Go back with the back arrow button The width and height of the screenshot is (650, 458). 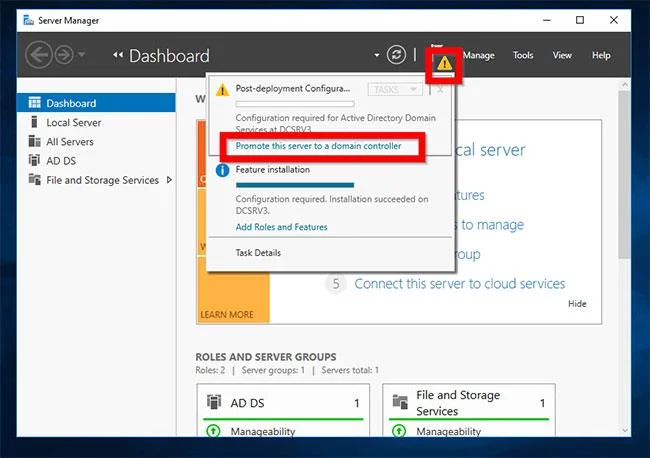(x=39, y=55)
